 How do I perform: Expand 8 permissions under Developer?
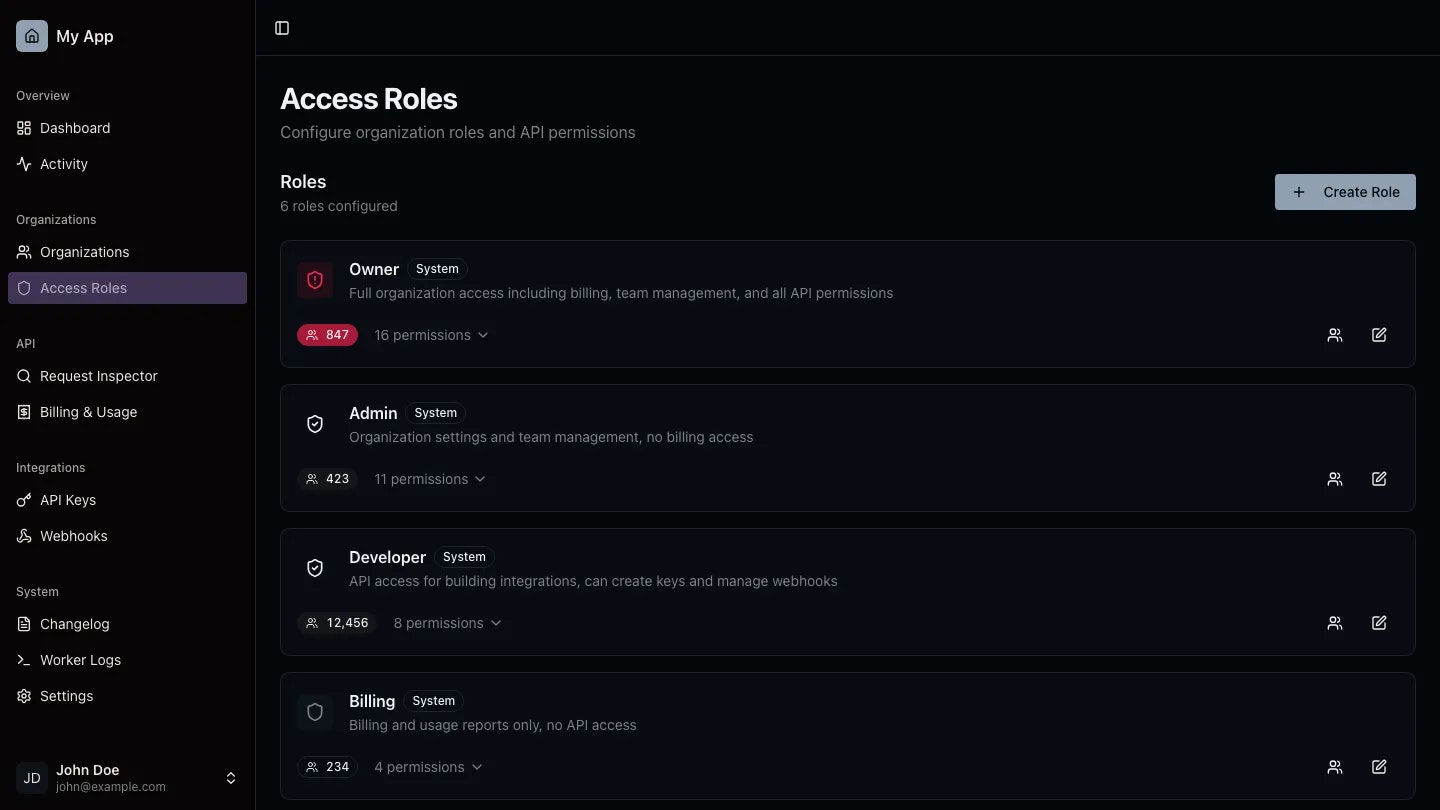pyautogui.click(x=447, y=623)
